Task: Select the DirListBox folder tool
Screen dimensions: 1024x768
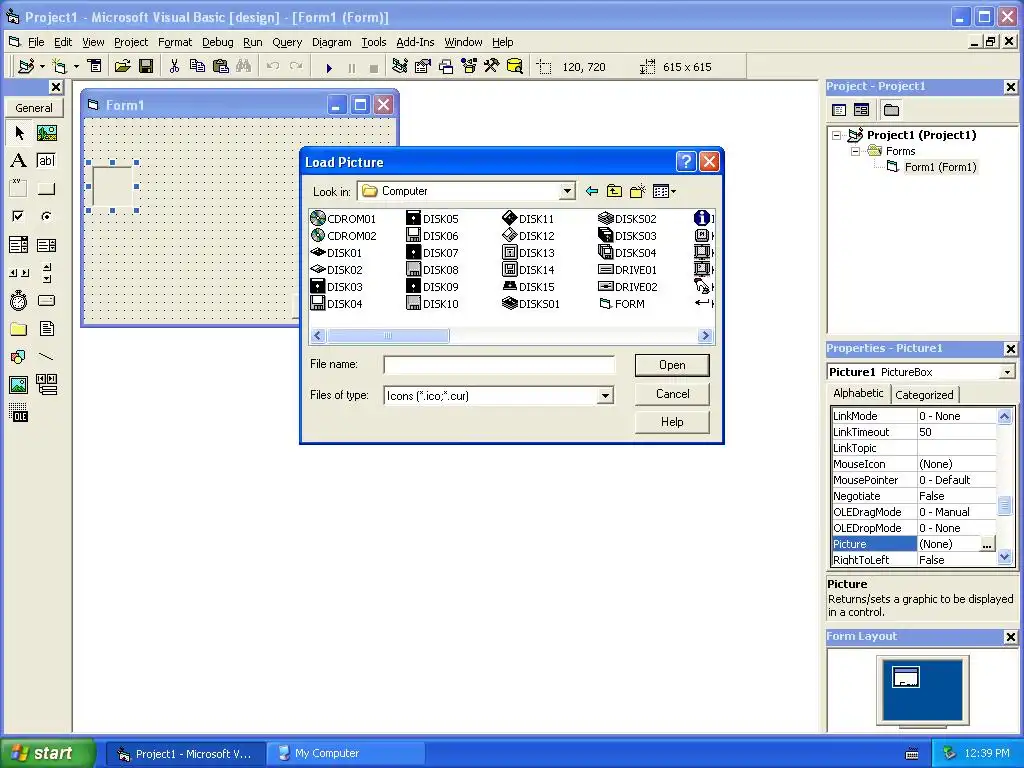Action: coord(19,328)
